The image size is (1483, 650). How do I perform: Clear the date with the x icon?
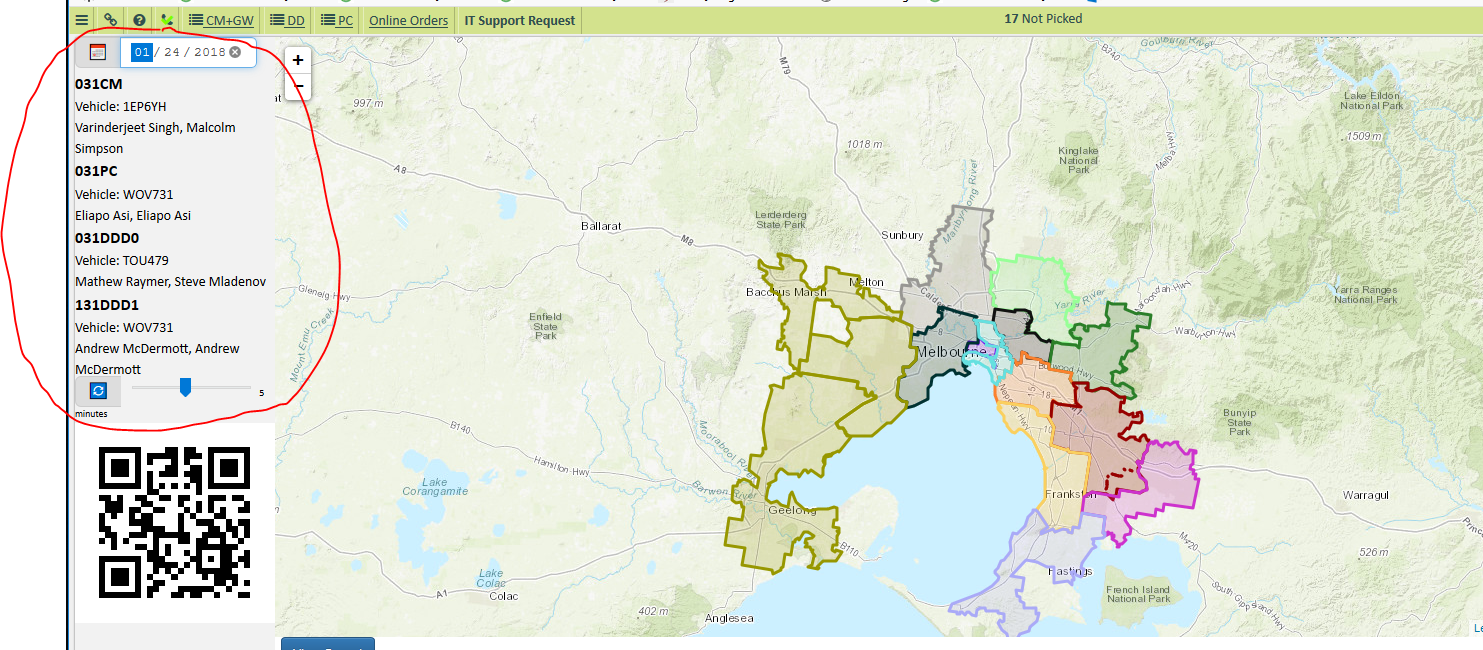click(x=235, y=52)
